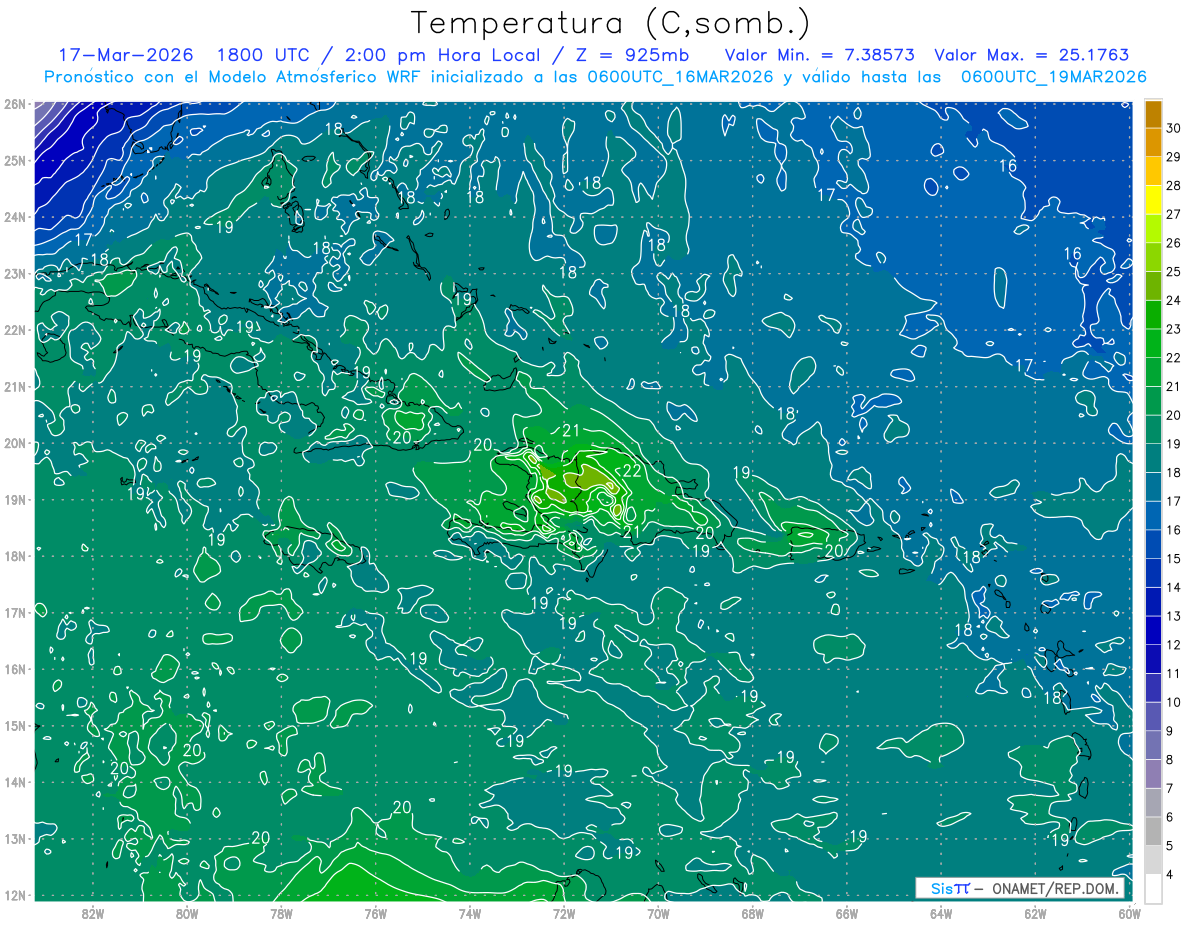Click the ONAMET/REP.DOM. credit box
The width and height of the screenshot is (1200, 927).
click(1019, 888)
